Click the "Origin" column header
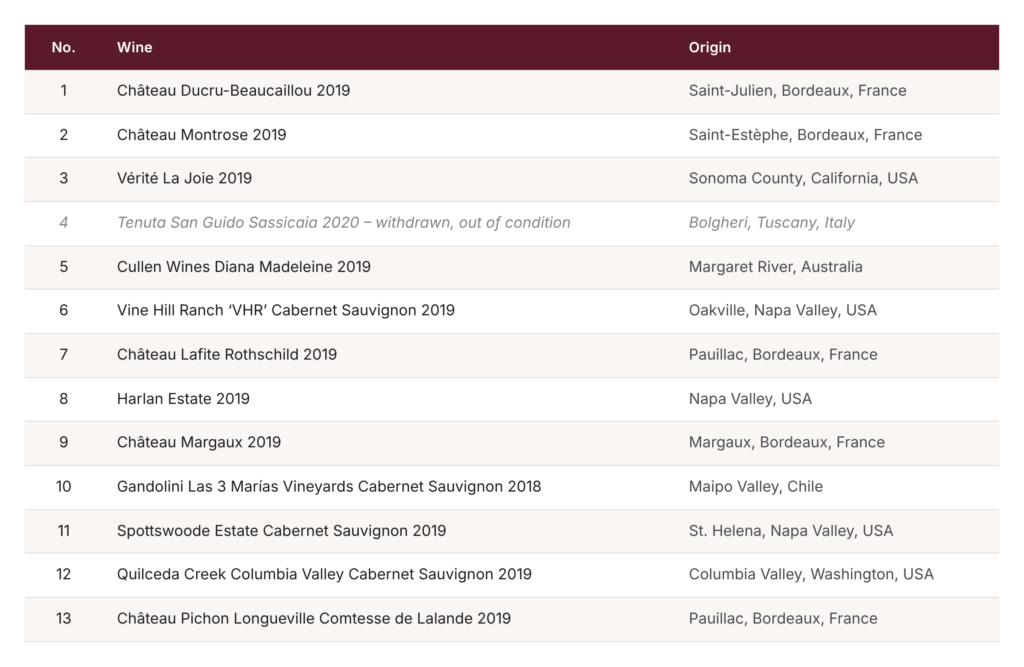This screenshot has width=1024, height=667. 709,47
